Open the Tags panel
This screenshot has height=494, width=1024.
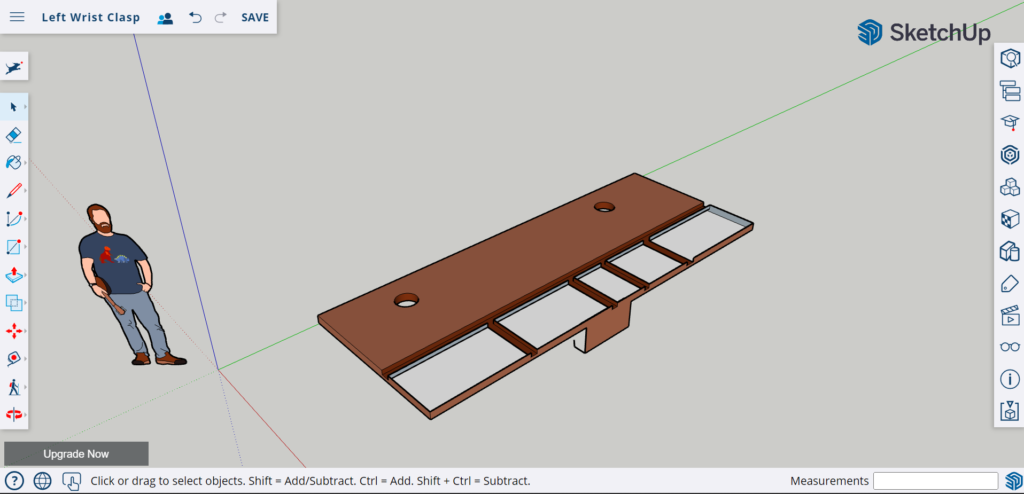pyautogui.click(x=1010, y=283)
